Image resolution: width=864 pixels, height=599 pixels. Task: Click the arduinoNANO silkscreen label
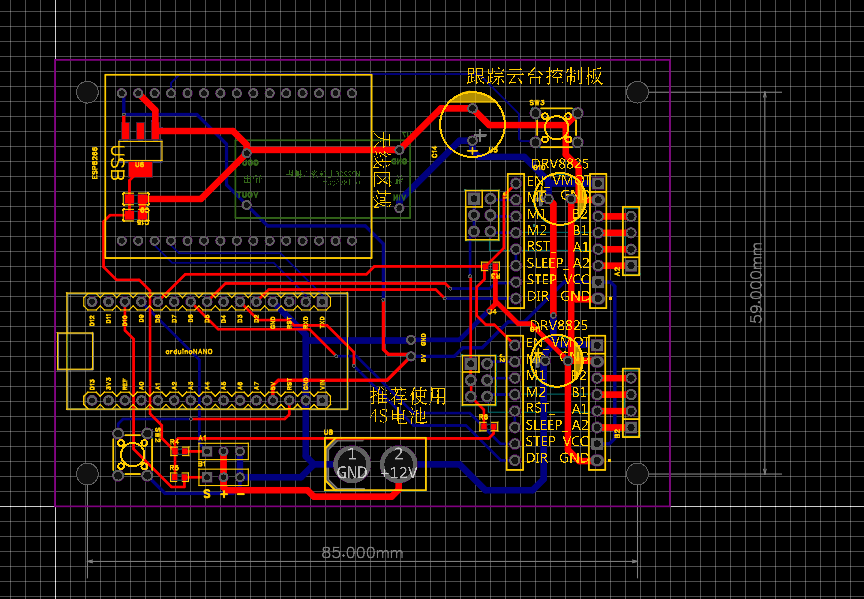point(189,351)
